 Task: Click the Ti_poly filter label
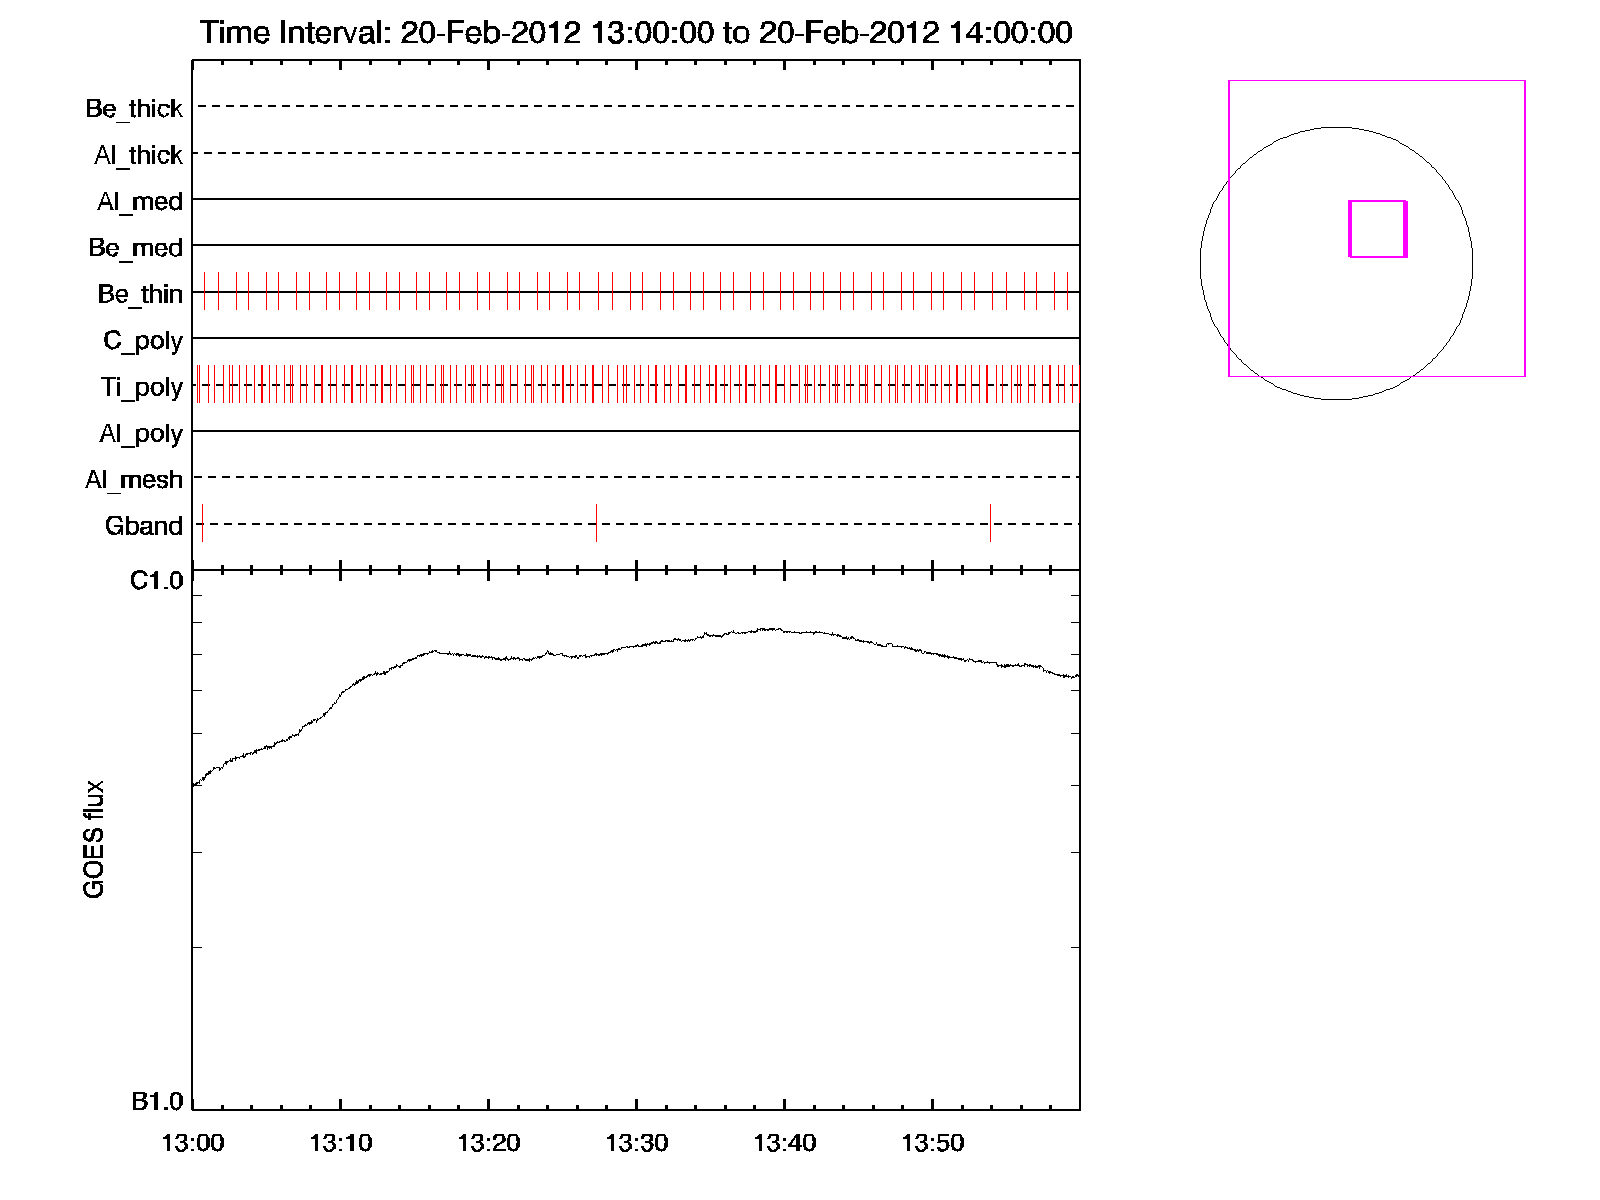(141, 387)
